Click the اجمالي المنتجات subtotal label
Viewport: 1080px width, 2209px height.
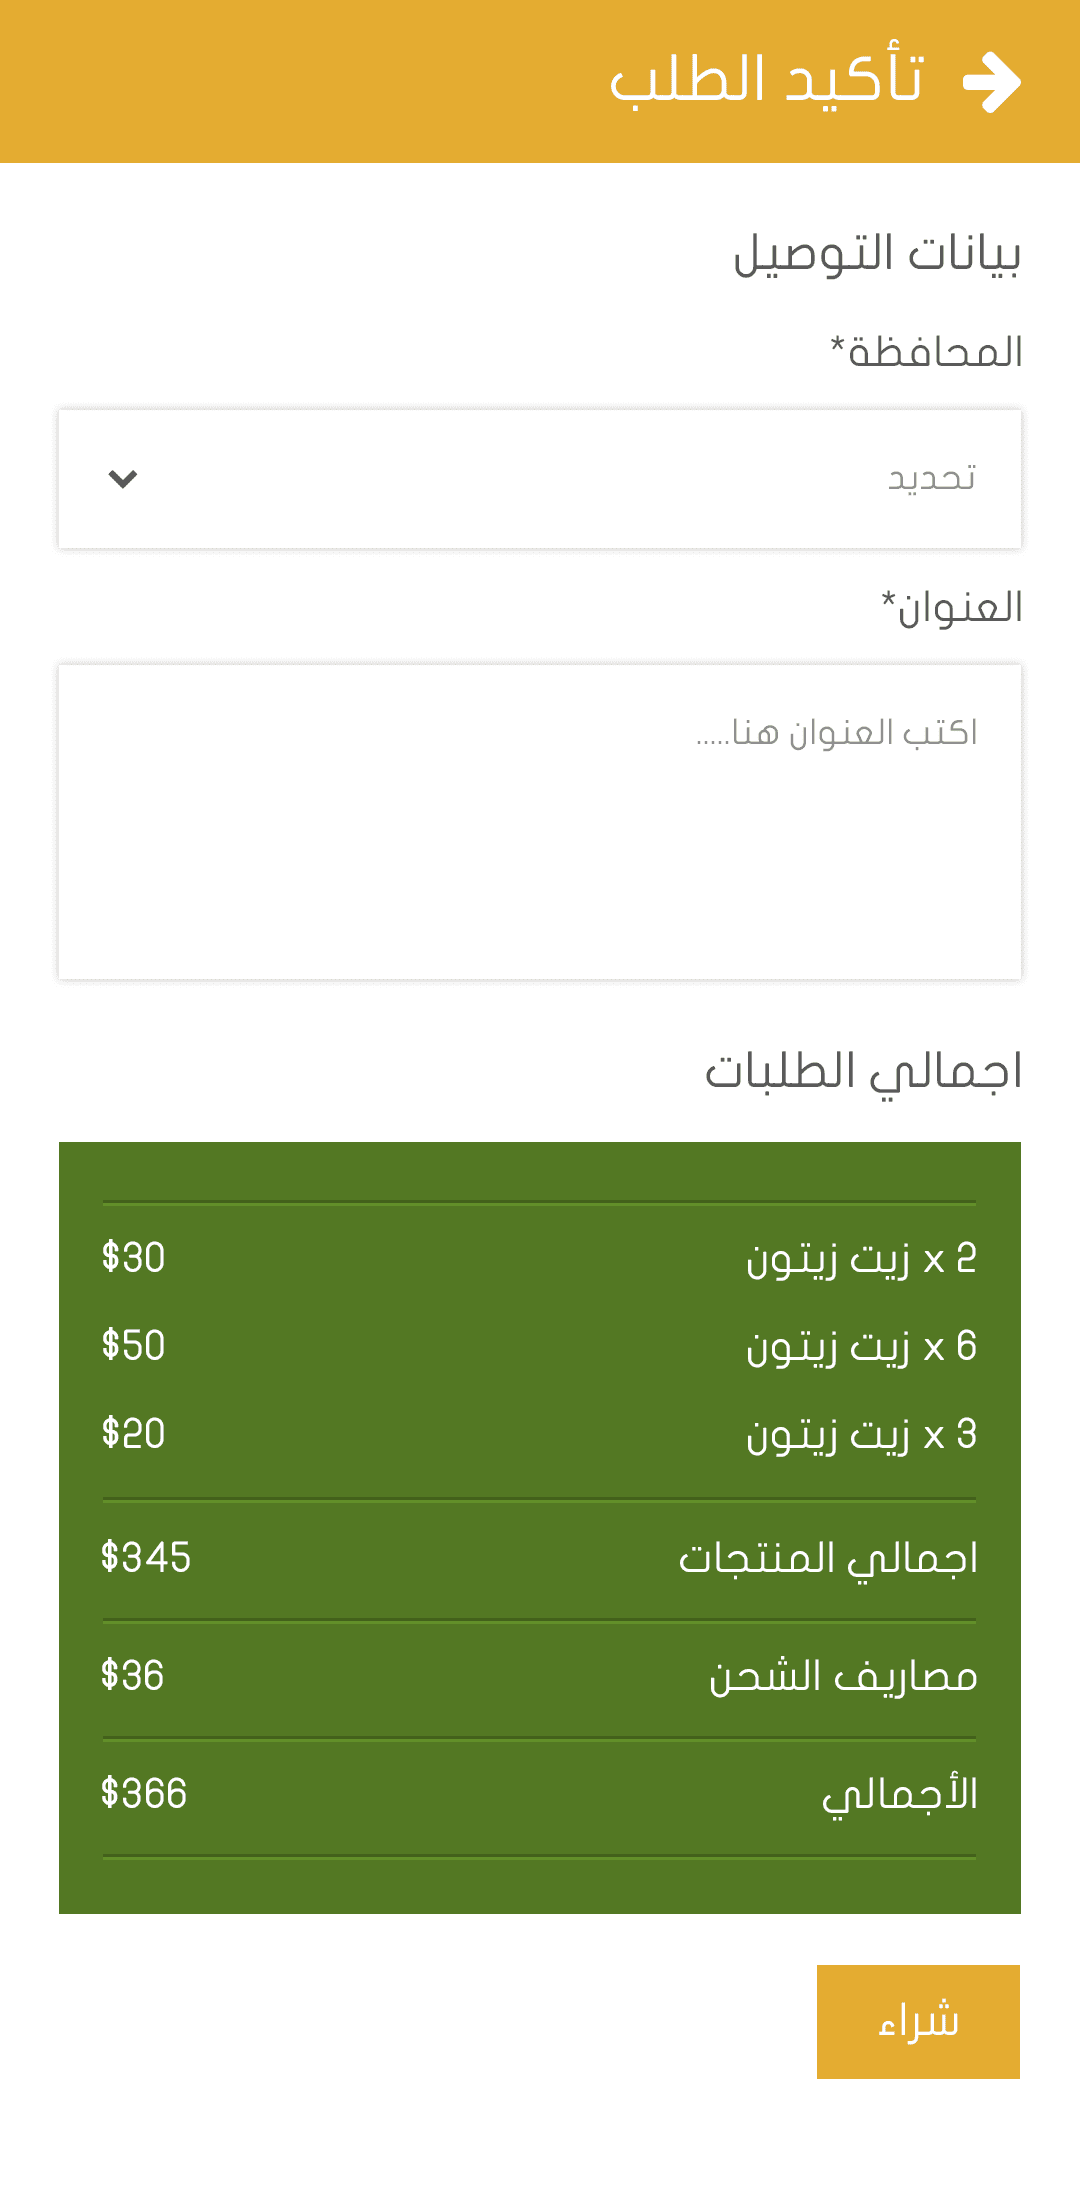point(828,1559)
